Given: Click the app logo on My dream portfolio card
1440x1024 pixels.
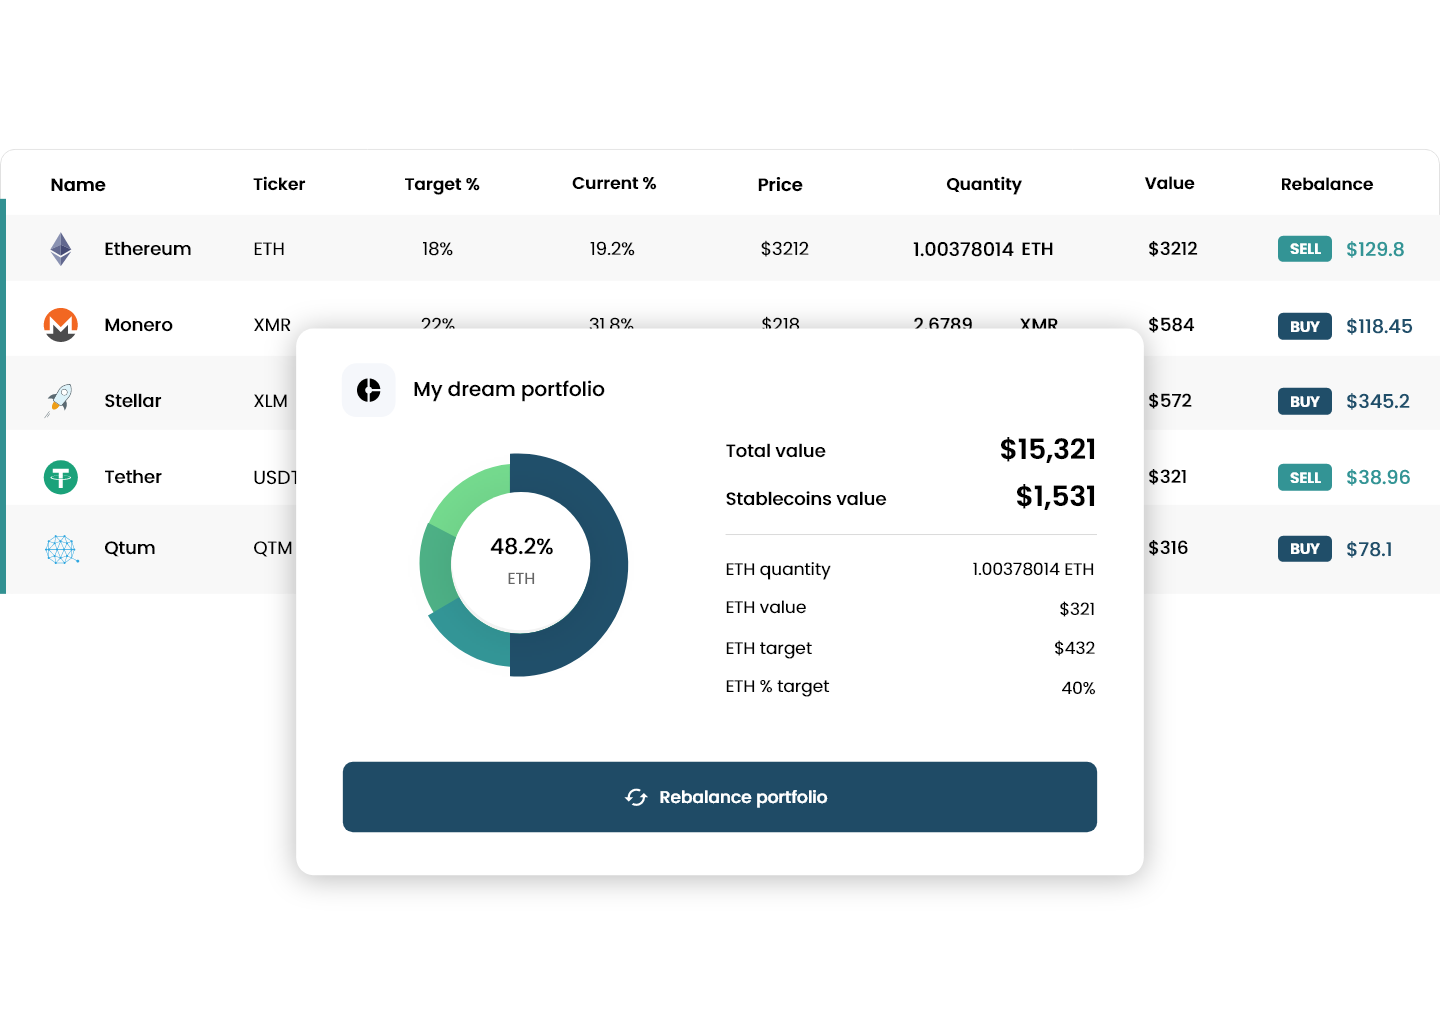Looking at the screenshot, I should point(369,390).
